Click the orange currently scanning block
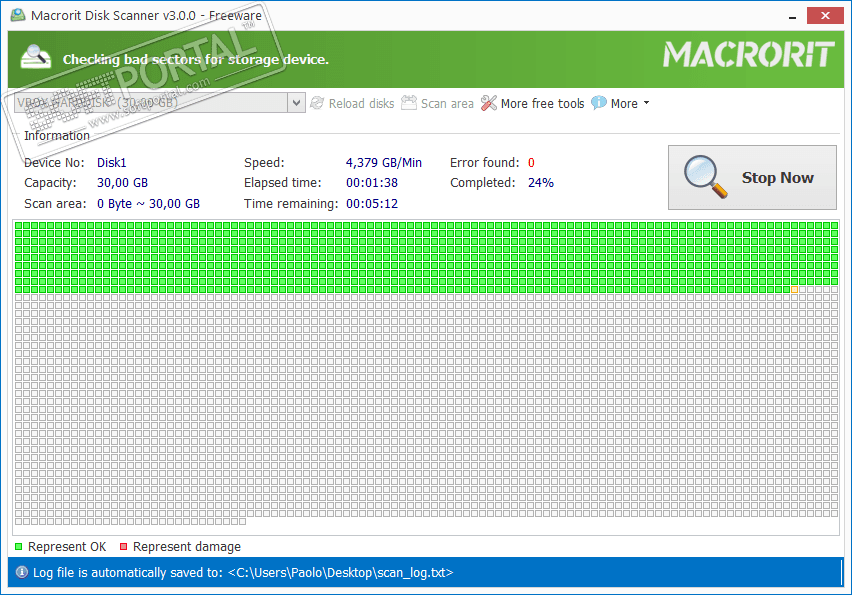The width and height of the screenshot is (852, 595). point(794,290)
